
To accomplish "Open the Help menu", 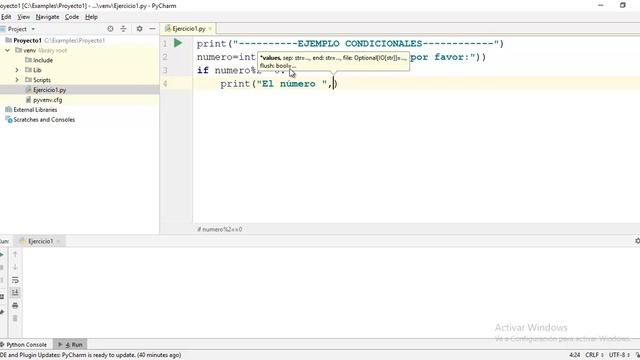I will [x=91, y=17].
